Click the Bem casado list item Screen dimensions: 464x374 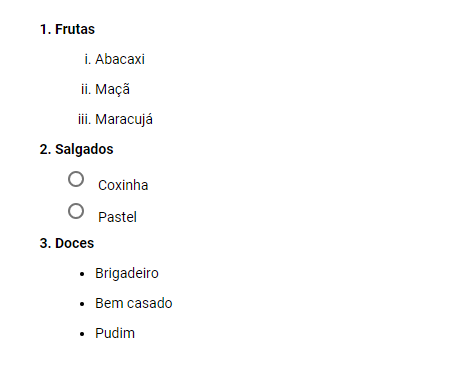tap(134, 303)
